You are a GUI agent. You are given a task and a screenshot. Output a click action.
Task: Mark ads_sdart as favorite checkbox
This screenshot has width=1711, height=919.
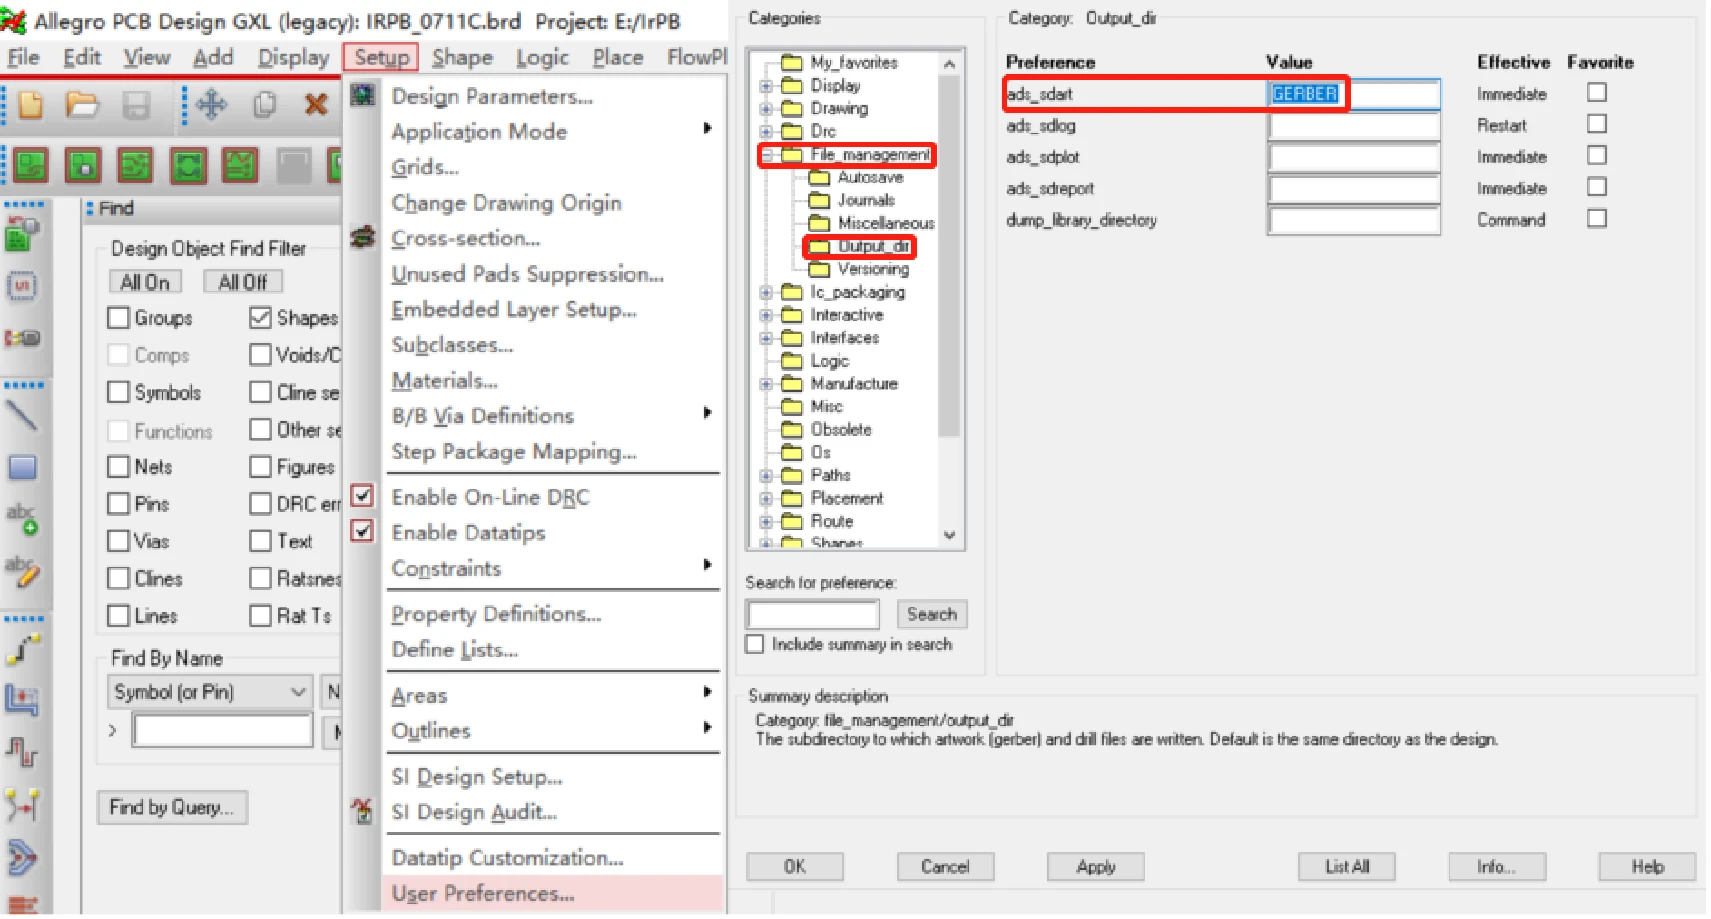(x=1597, y=93)
